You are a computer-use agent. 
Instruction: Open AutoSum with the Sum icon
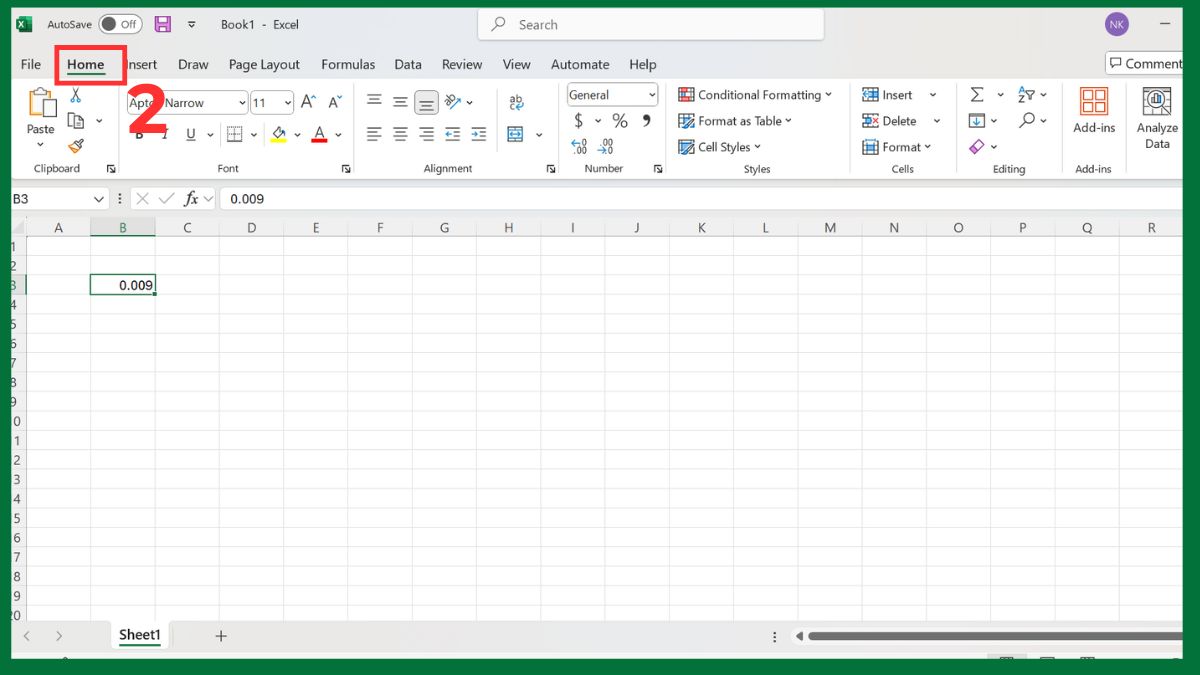tap(977, 94)
